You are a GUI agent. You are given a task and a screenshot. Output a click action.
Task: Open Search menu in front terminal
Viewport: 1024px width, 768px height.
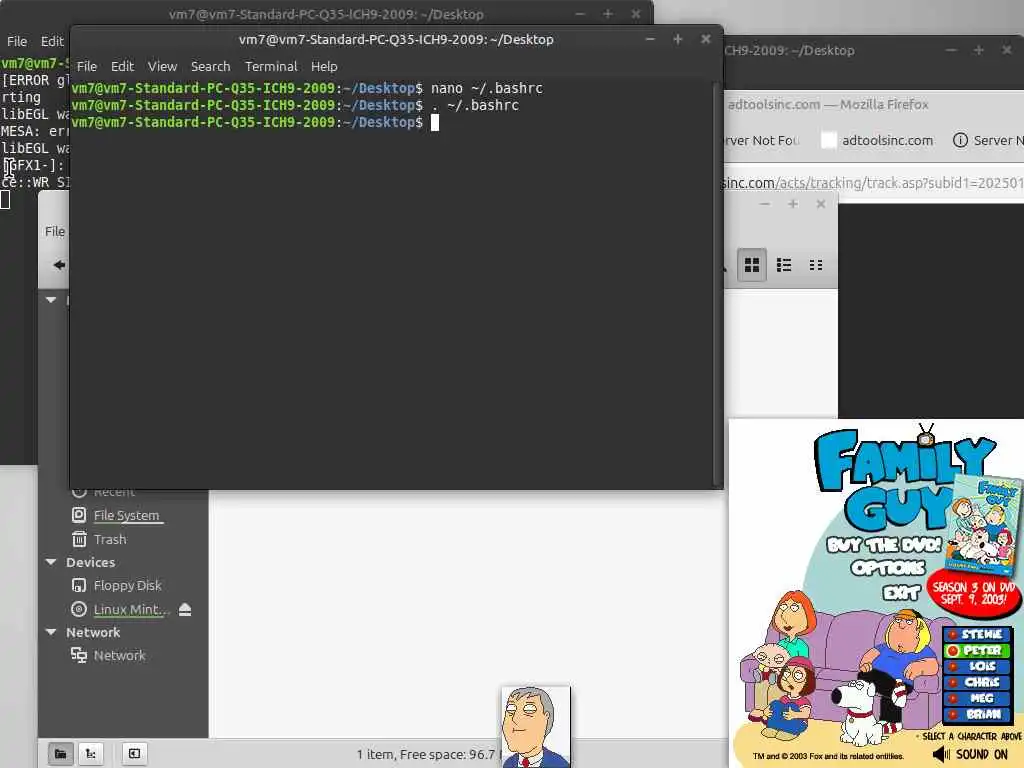(x=210, y=66)
